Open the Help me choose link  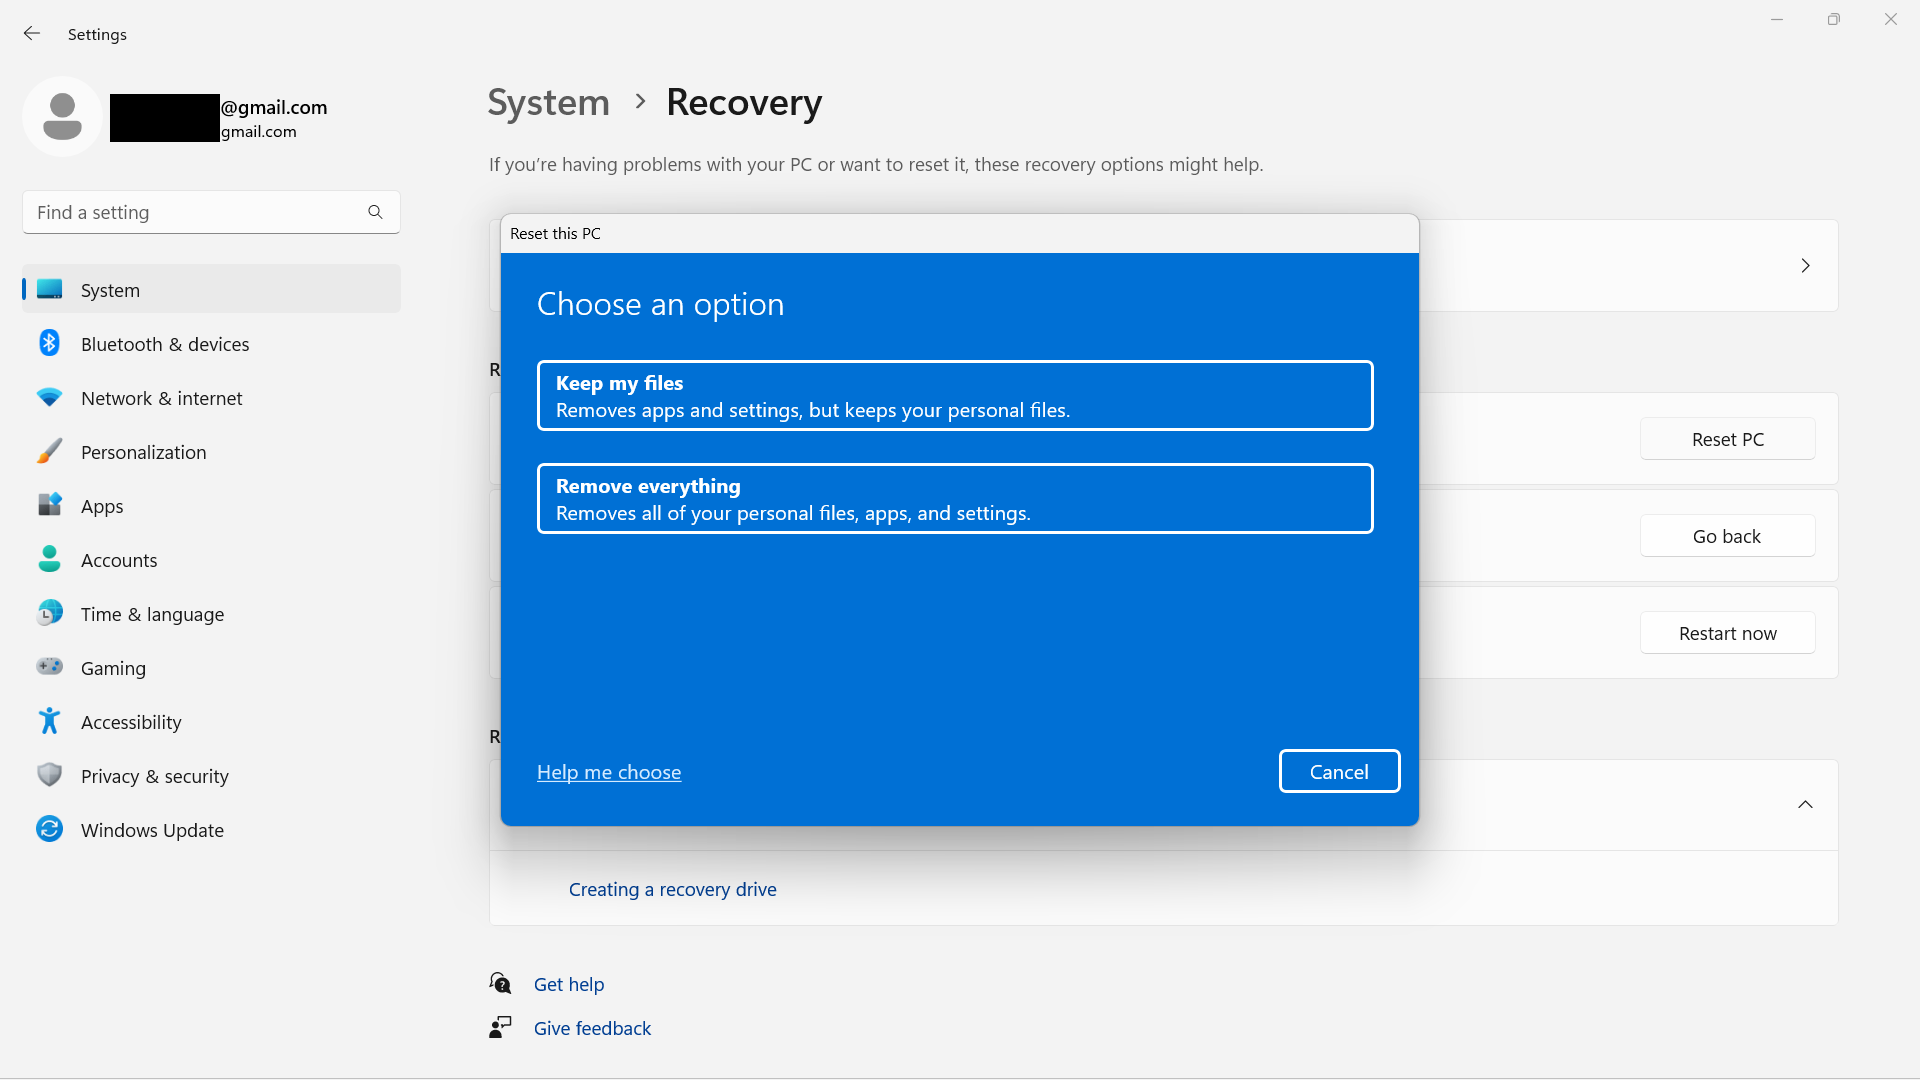coord(609,772)
